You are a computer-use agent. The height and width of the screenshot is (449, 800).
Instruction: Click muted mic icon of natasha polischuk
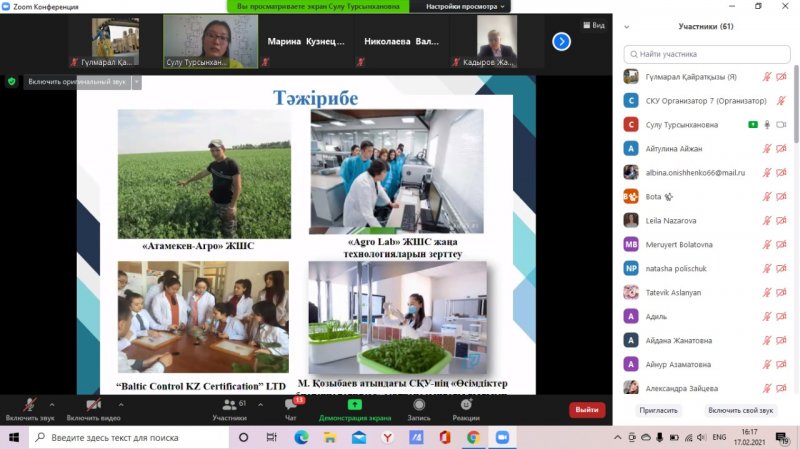click(767, 268)
